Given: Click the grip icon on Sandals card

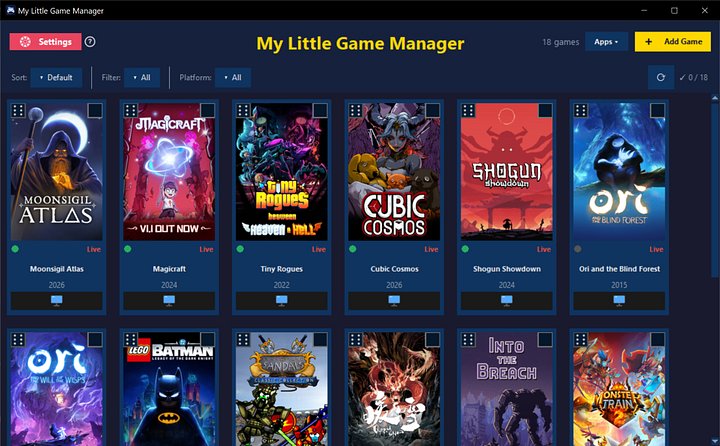Looking at the screenshot, I should point(243,340).
